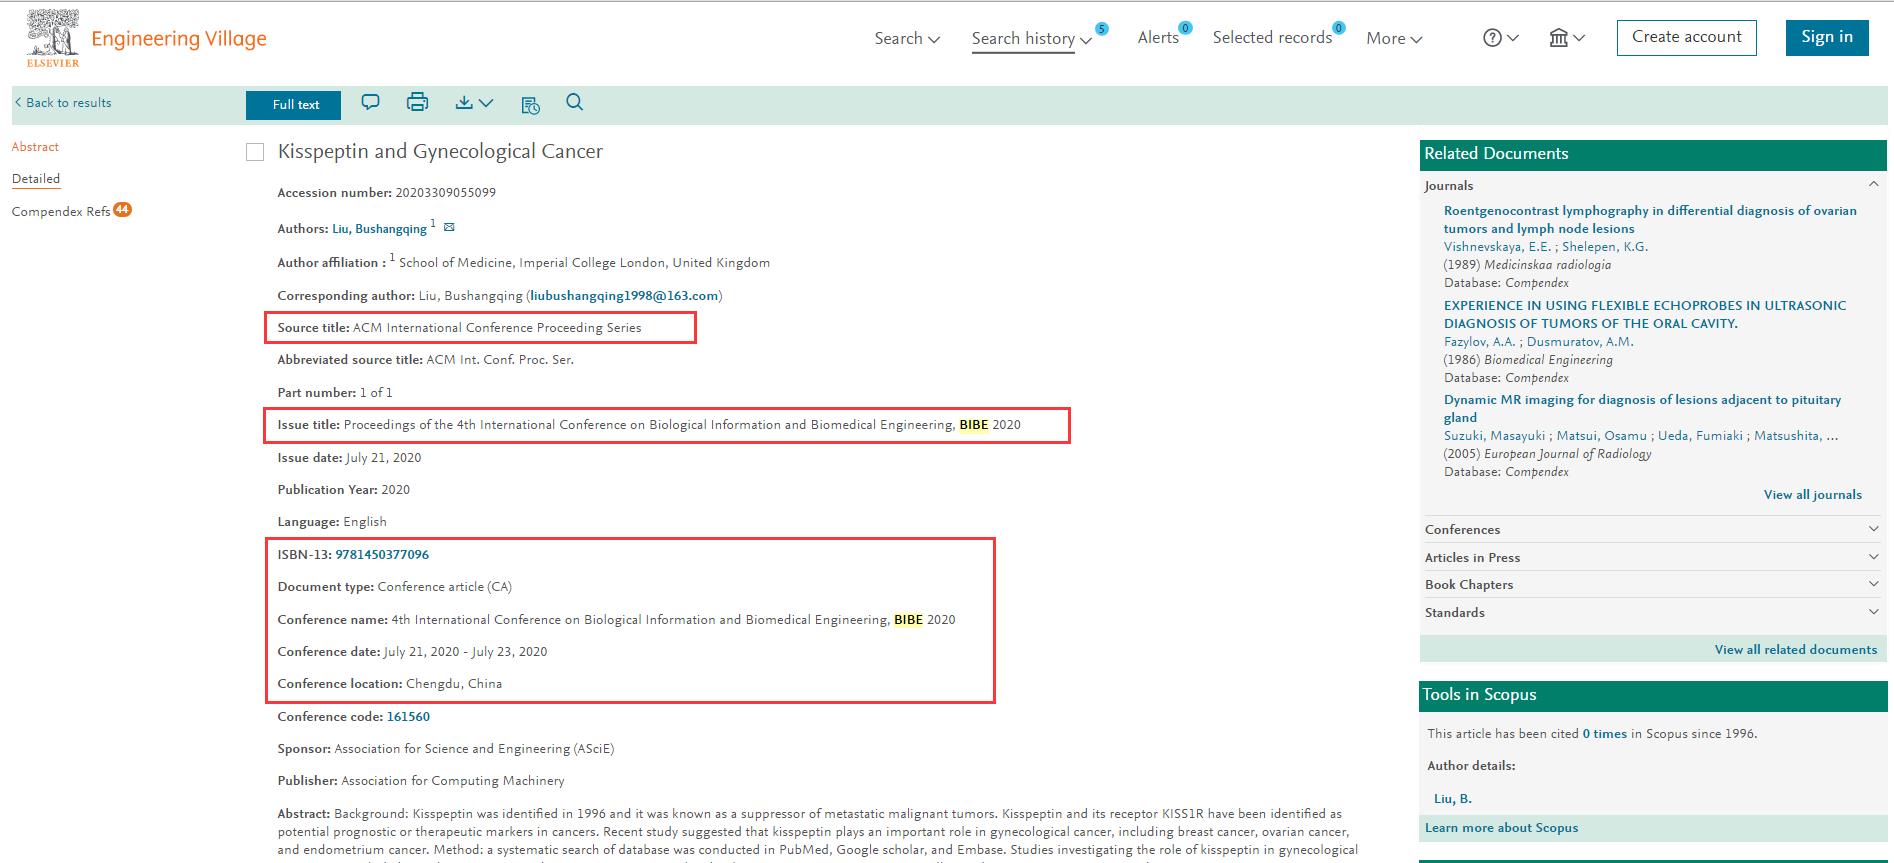Image resolution: width=1894 pixels, height=863 pixels.
Task: Expand the Conferences section
Action: tap(1874, 529)
